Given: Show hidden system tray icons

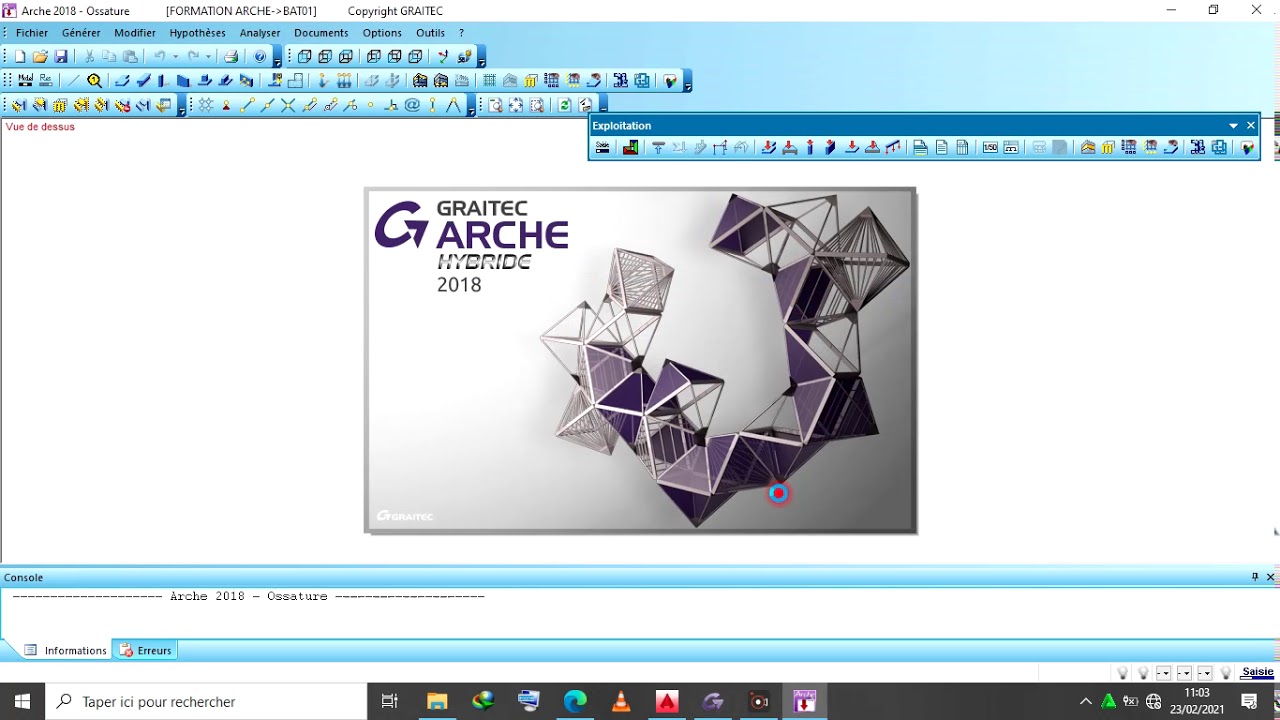Looking at the screenshot, I should (1086, 702).
